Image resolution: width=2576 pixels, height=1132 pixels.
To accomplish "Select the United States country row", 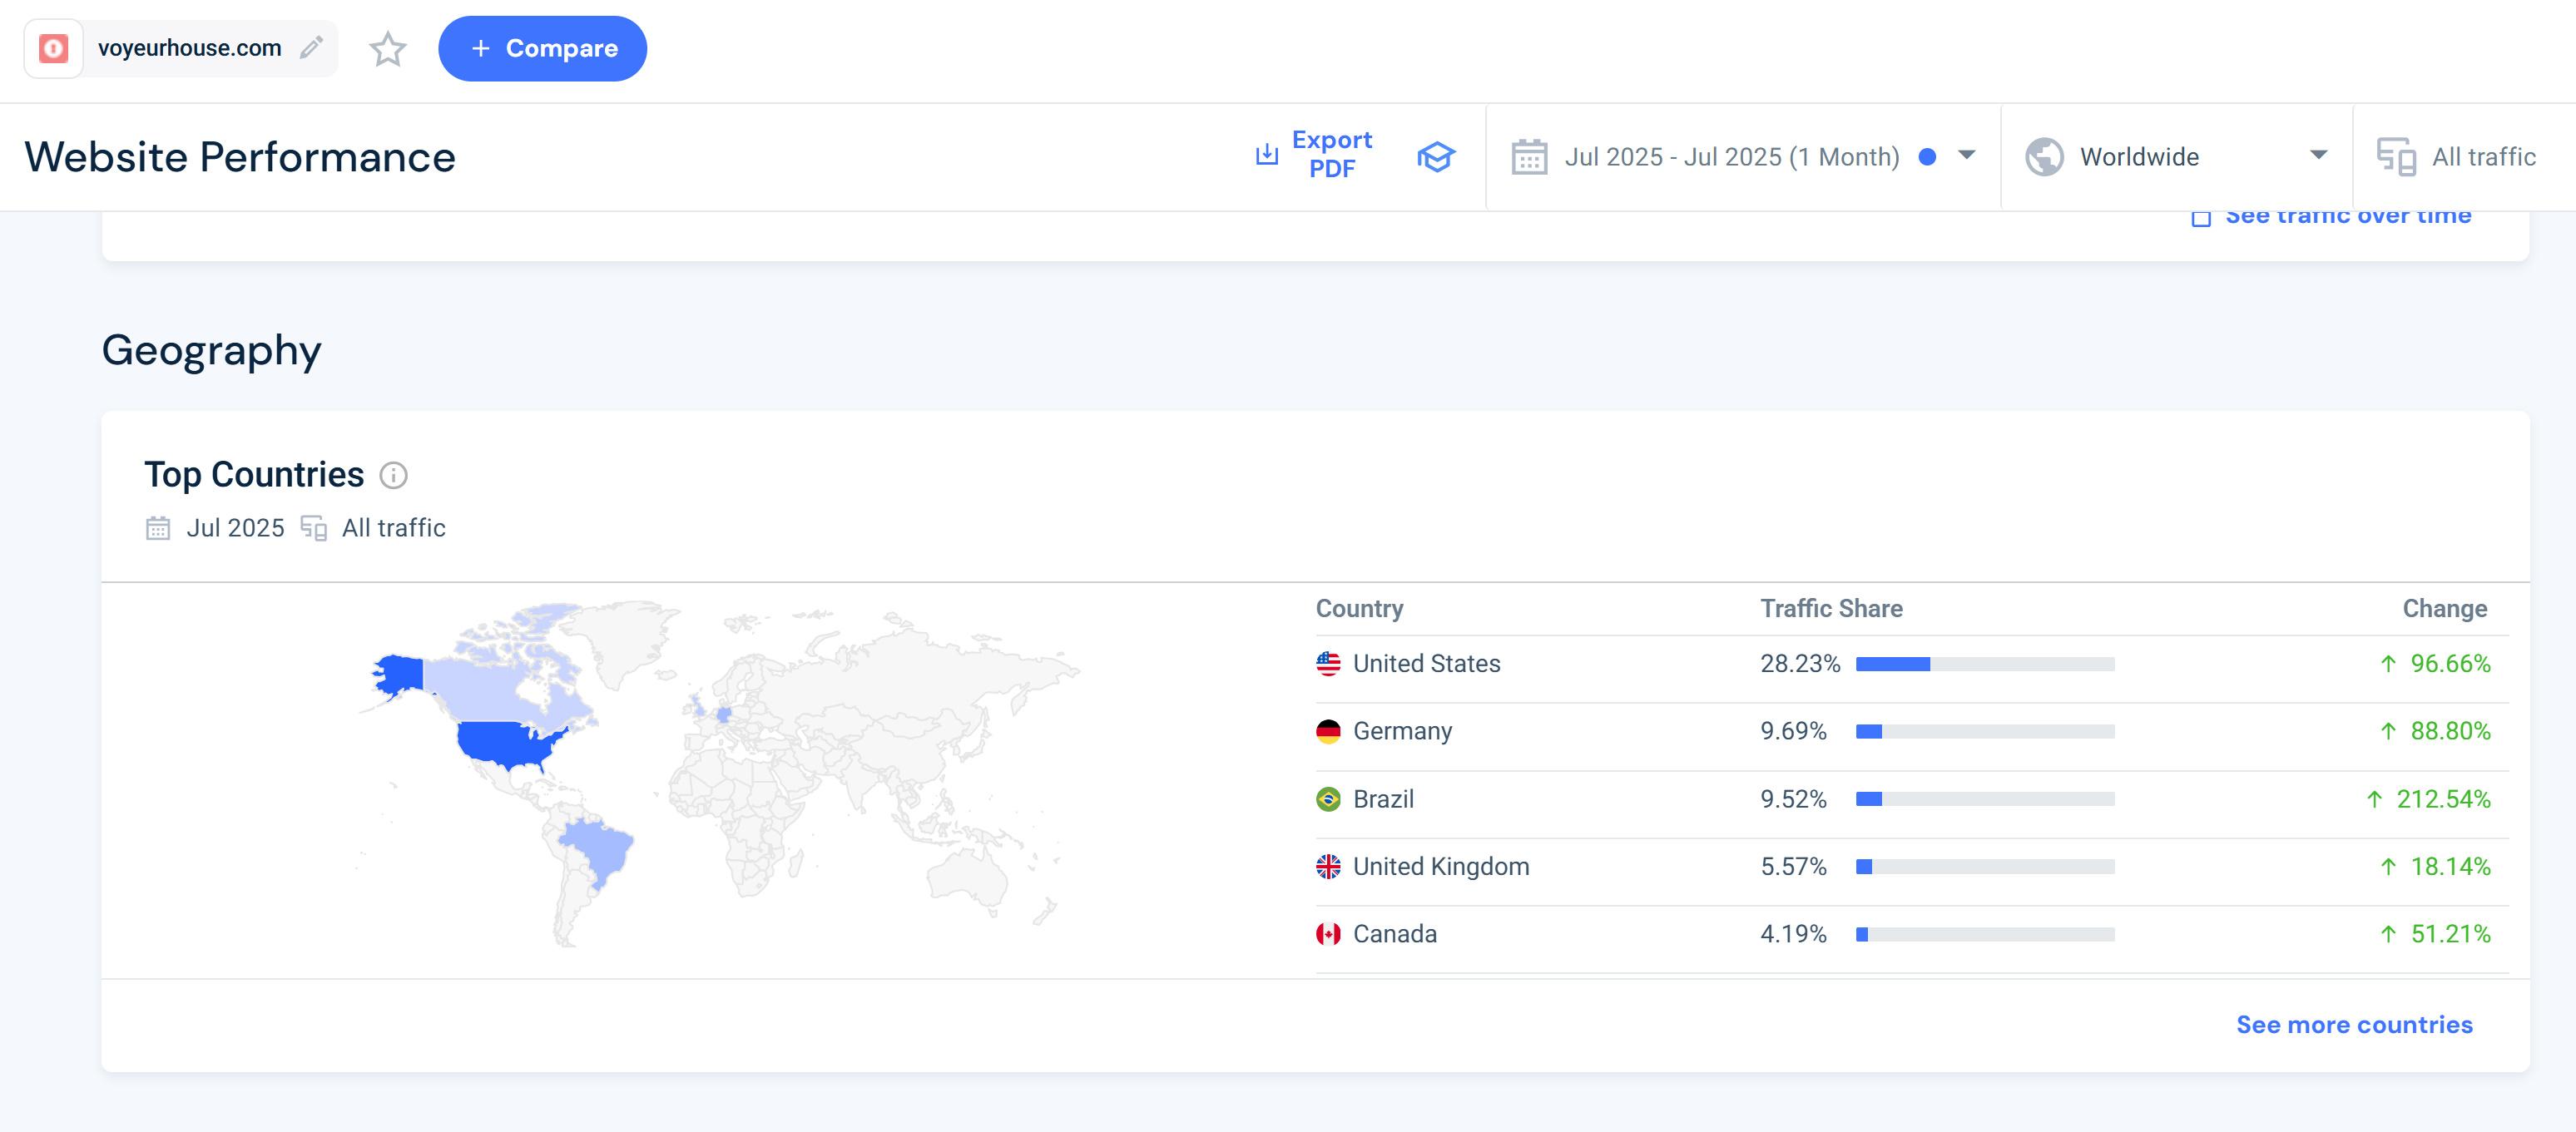I will pos(1425,664).
